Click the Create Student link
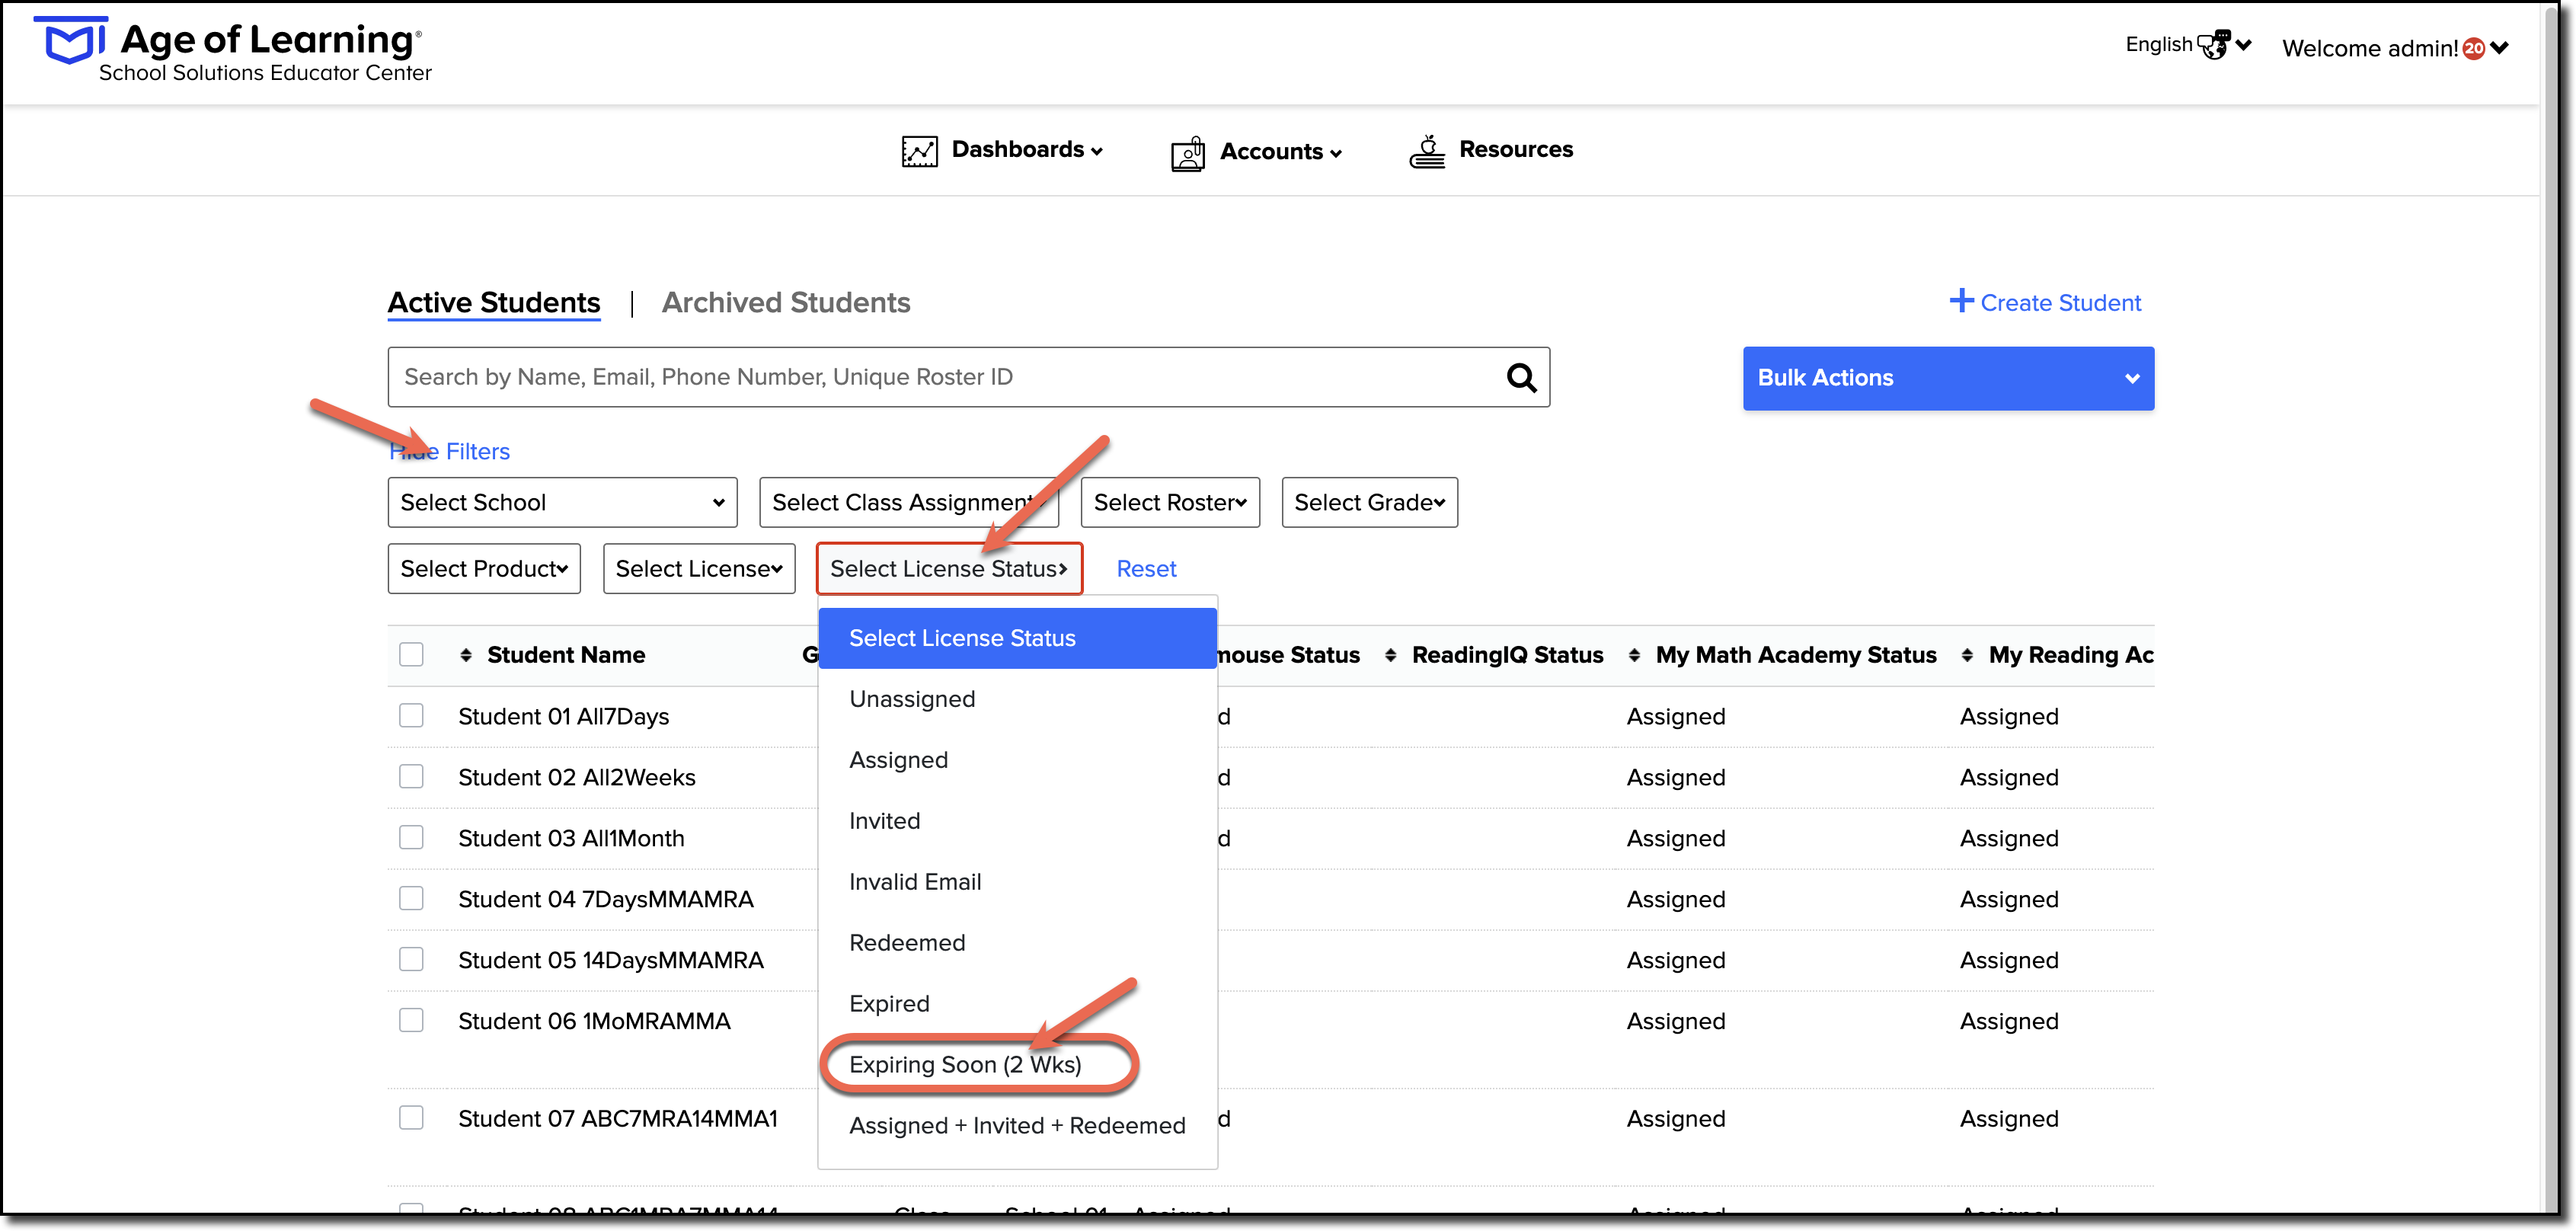 click(2045, 302)
